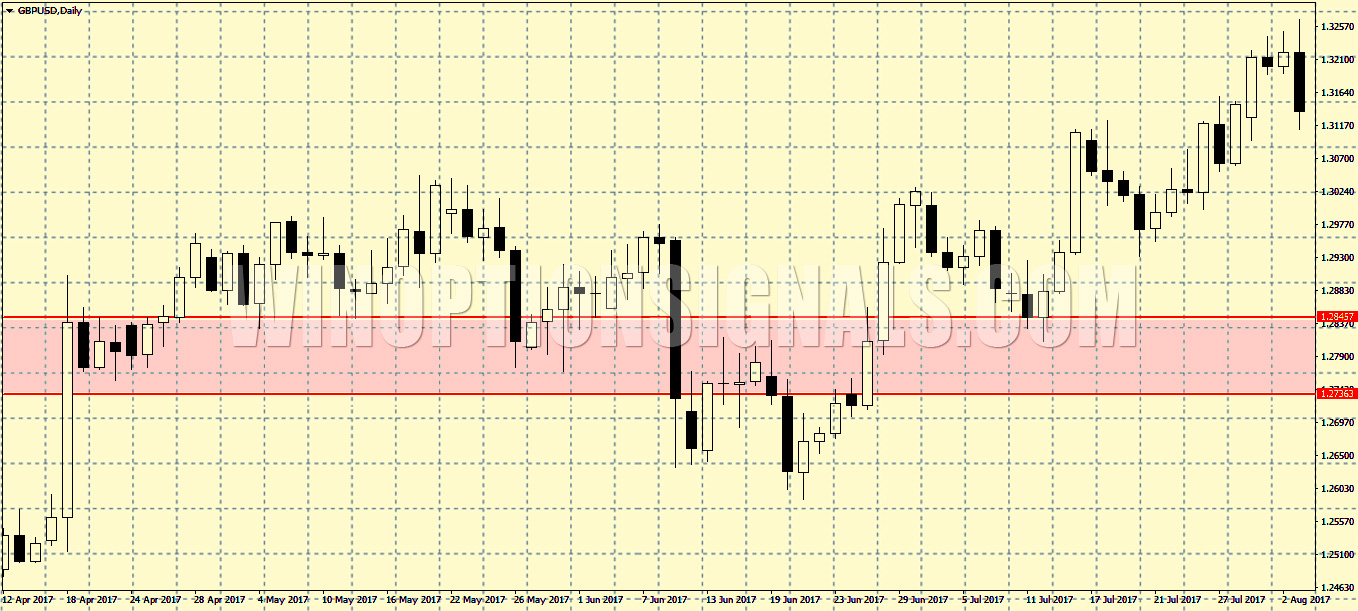Viewport: 1358px width, 611px height.
Task: Select the pink shaded zone rectangle
Action: point(600,355)
